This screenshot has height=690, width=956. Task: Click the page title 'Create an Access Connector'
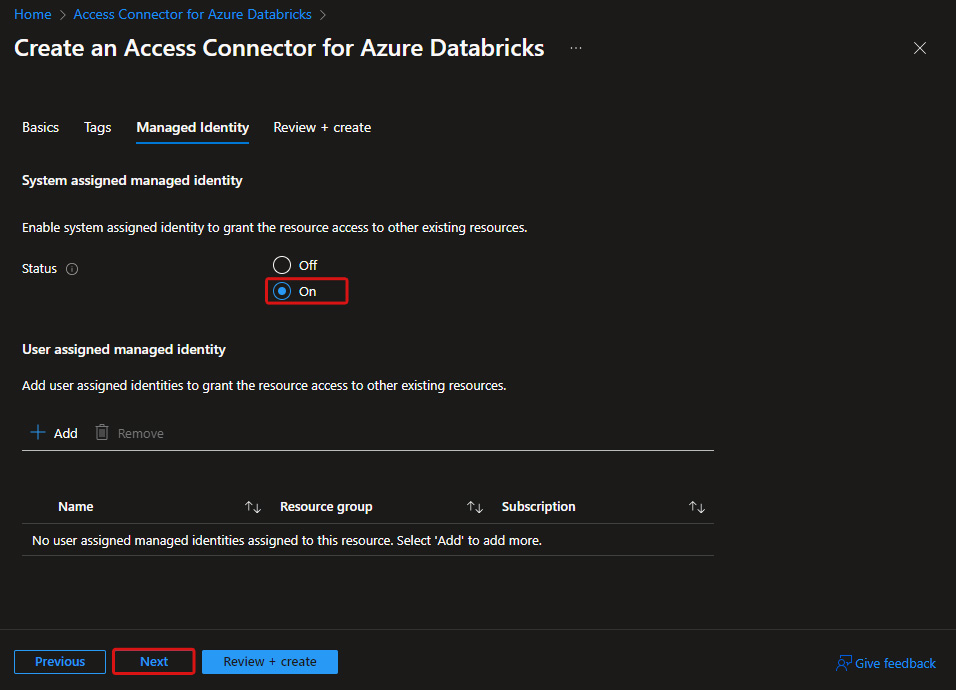point(279,48)
